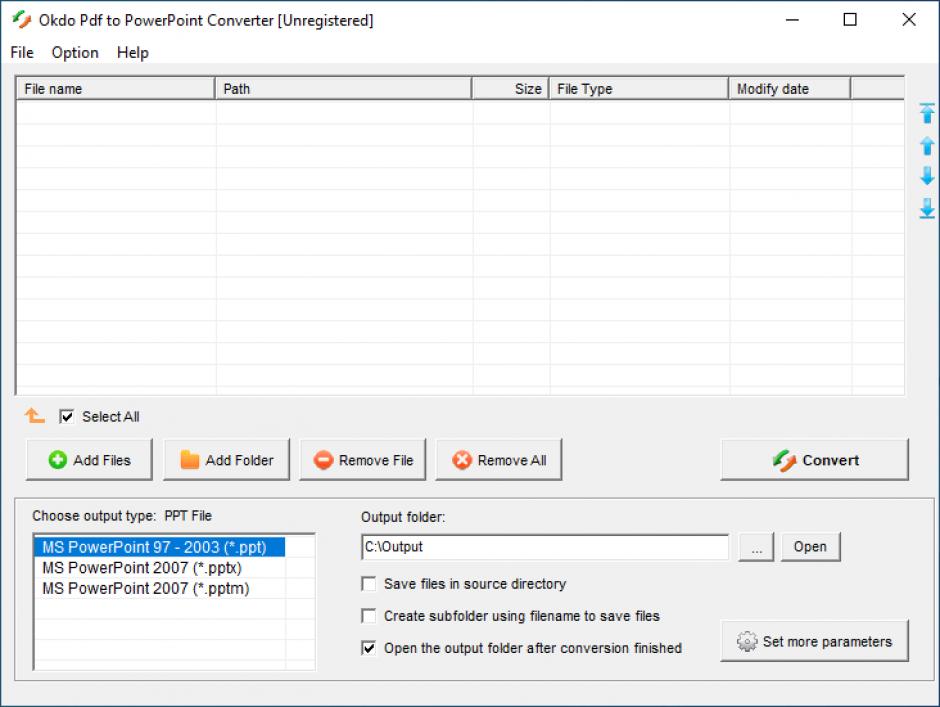This screenshot has height=707, width=940.
Task: Sort by Modify date column header
Action: click(790, 89)
